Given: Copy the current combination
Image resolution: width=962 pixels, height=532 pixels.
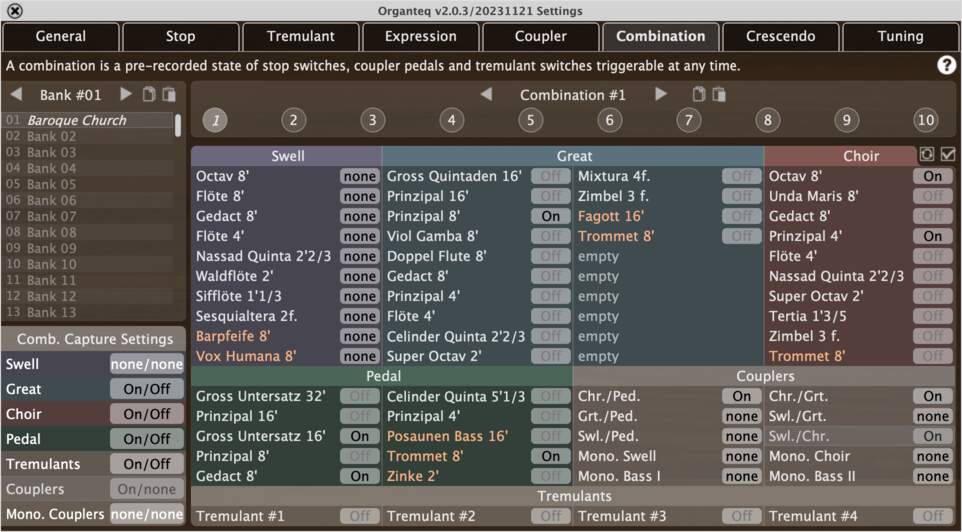Looking at the screenshot, I should [698, 94].
